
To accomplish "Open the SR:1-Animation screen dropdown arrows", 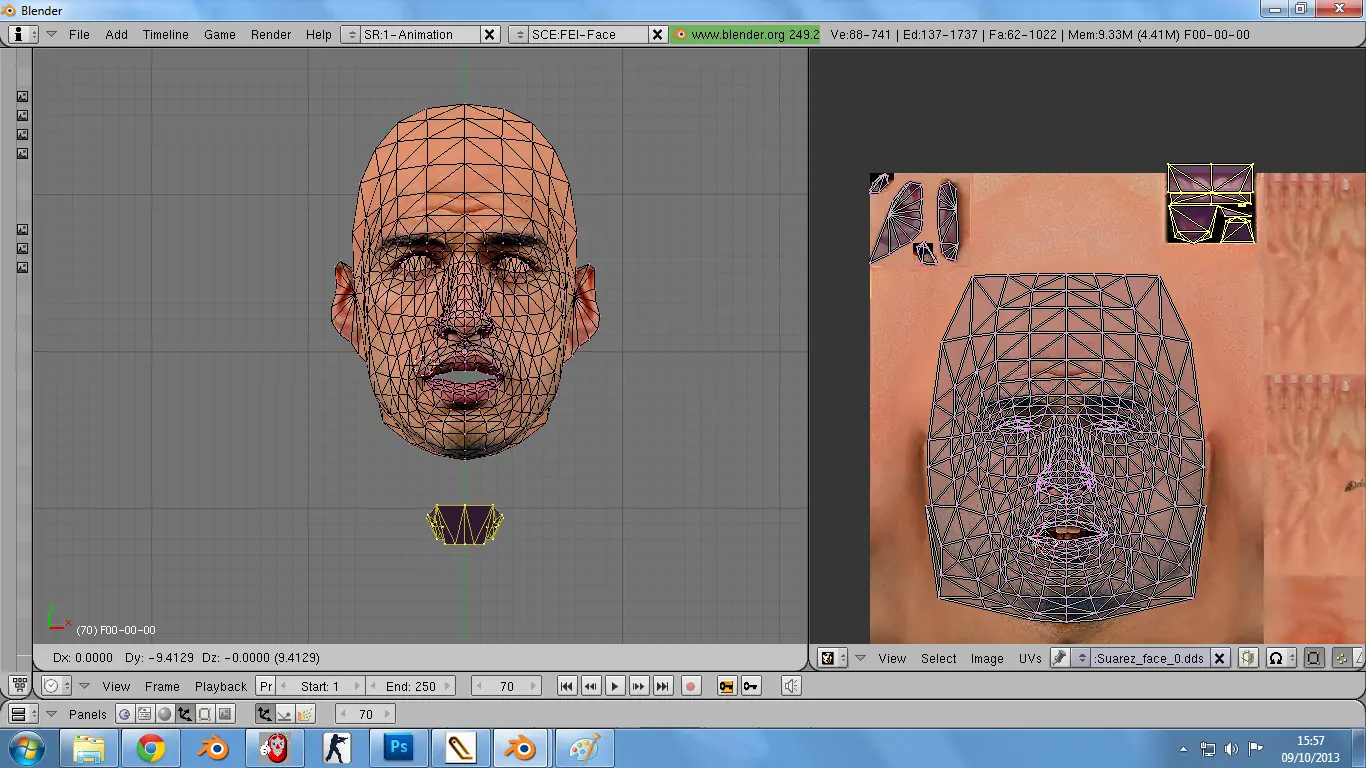I will [350, 34].
